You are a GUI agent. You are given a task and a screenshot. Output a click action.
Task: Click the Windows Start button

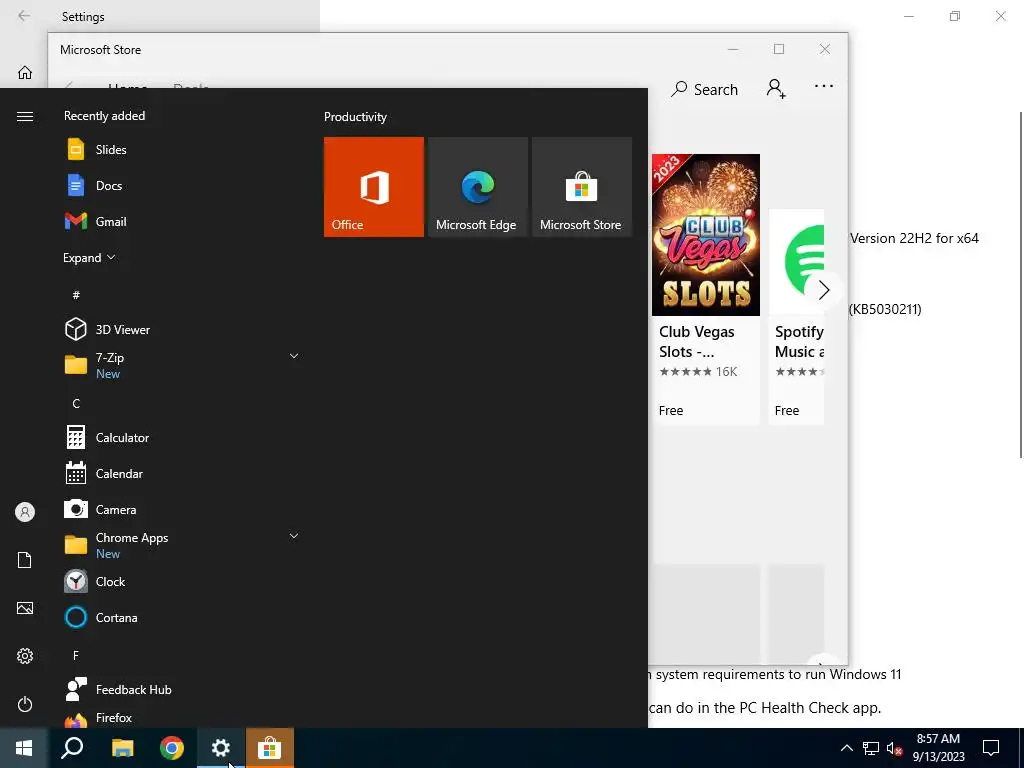[x=24, y=748]
